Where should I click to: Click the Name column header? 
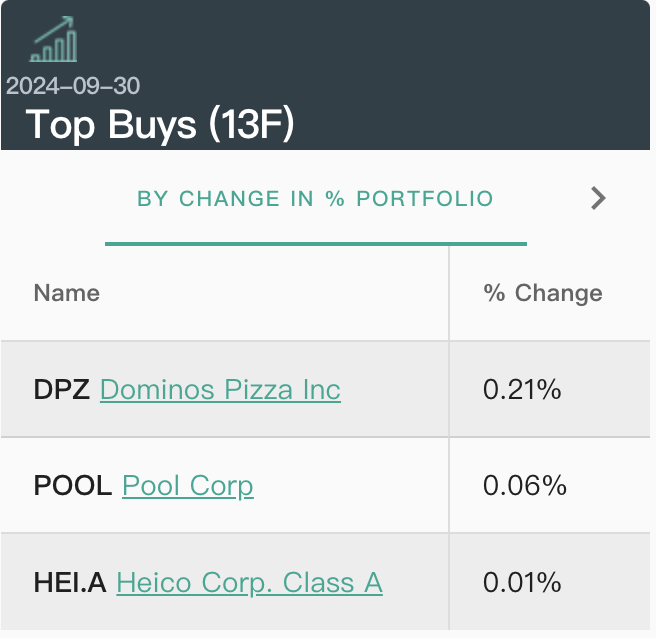coord(67,293)
